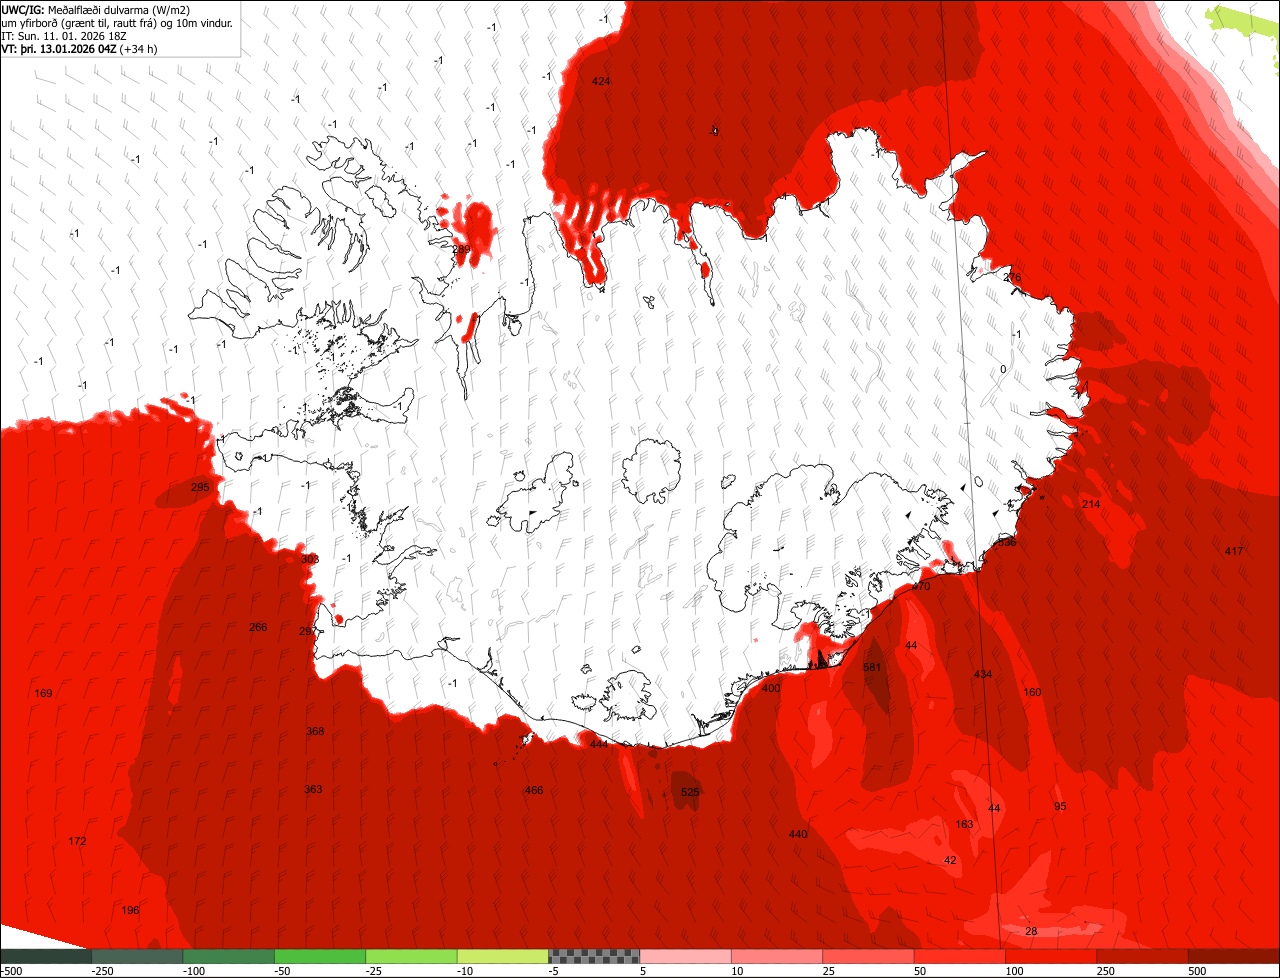Click the 95 value in the southeast

pyautogui.click(x=1060, y=806)
